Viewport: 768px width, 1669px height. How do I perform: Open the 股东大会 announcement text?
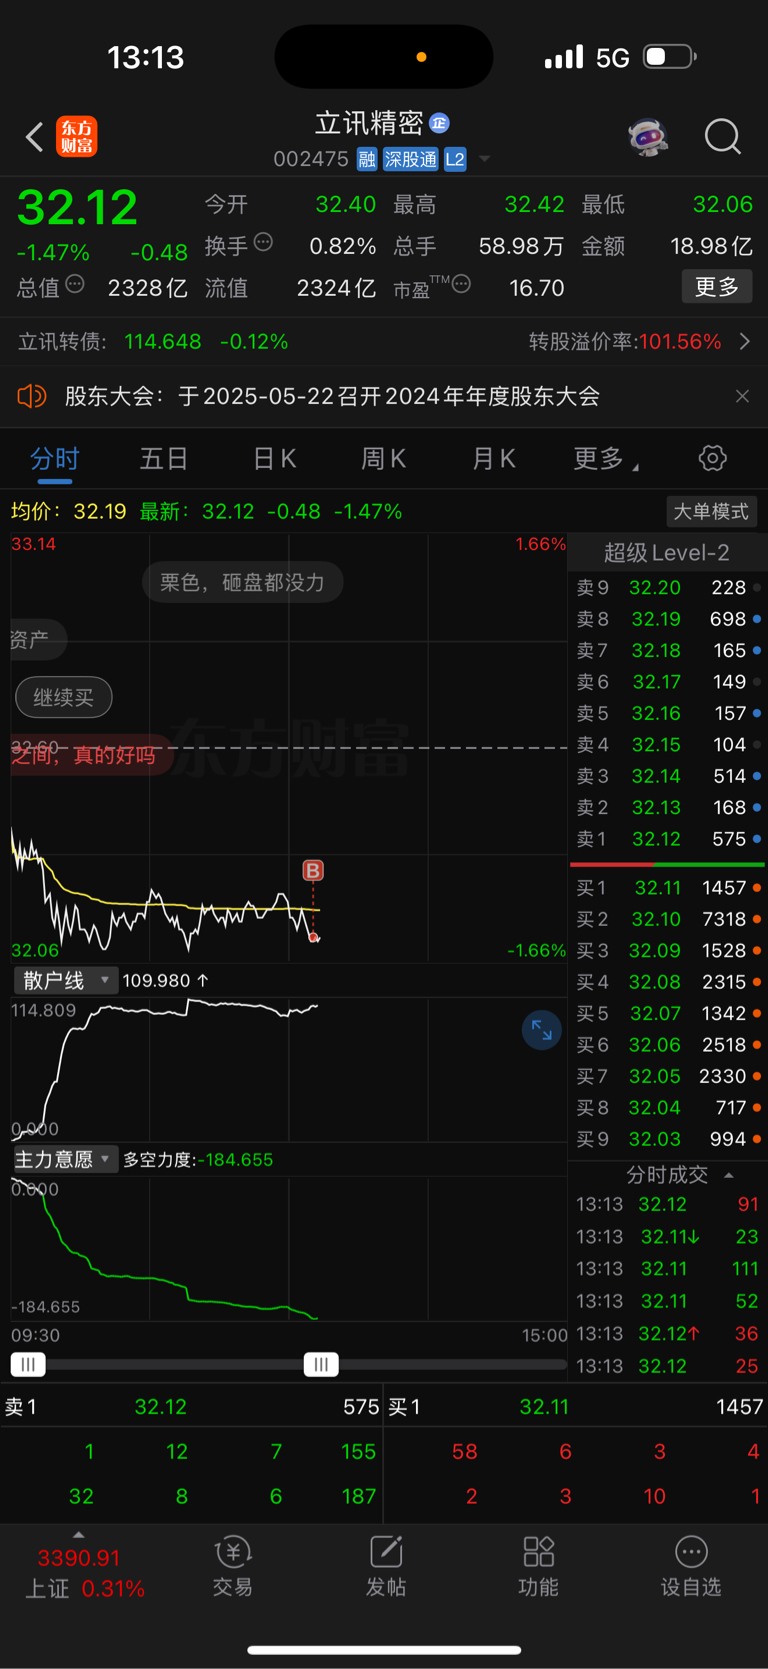click(332, 397)
